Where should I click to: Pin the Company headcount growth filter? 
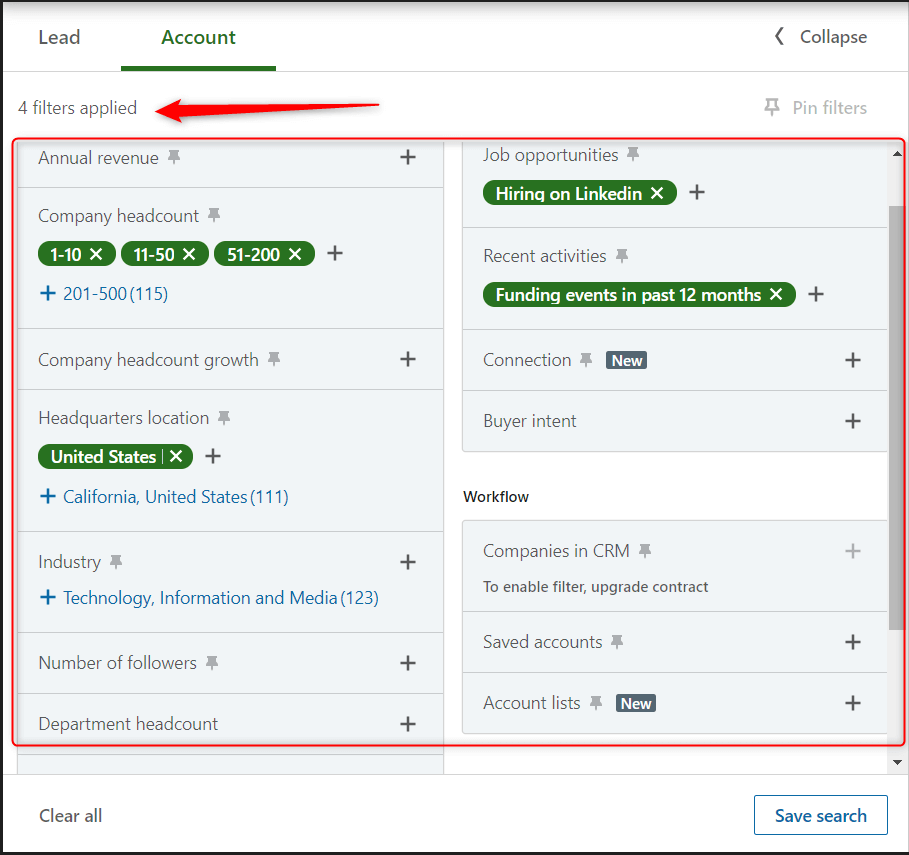tap(274, 359)
